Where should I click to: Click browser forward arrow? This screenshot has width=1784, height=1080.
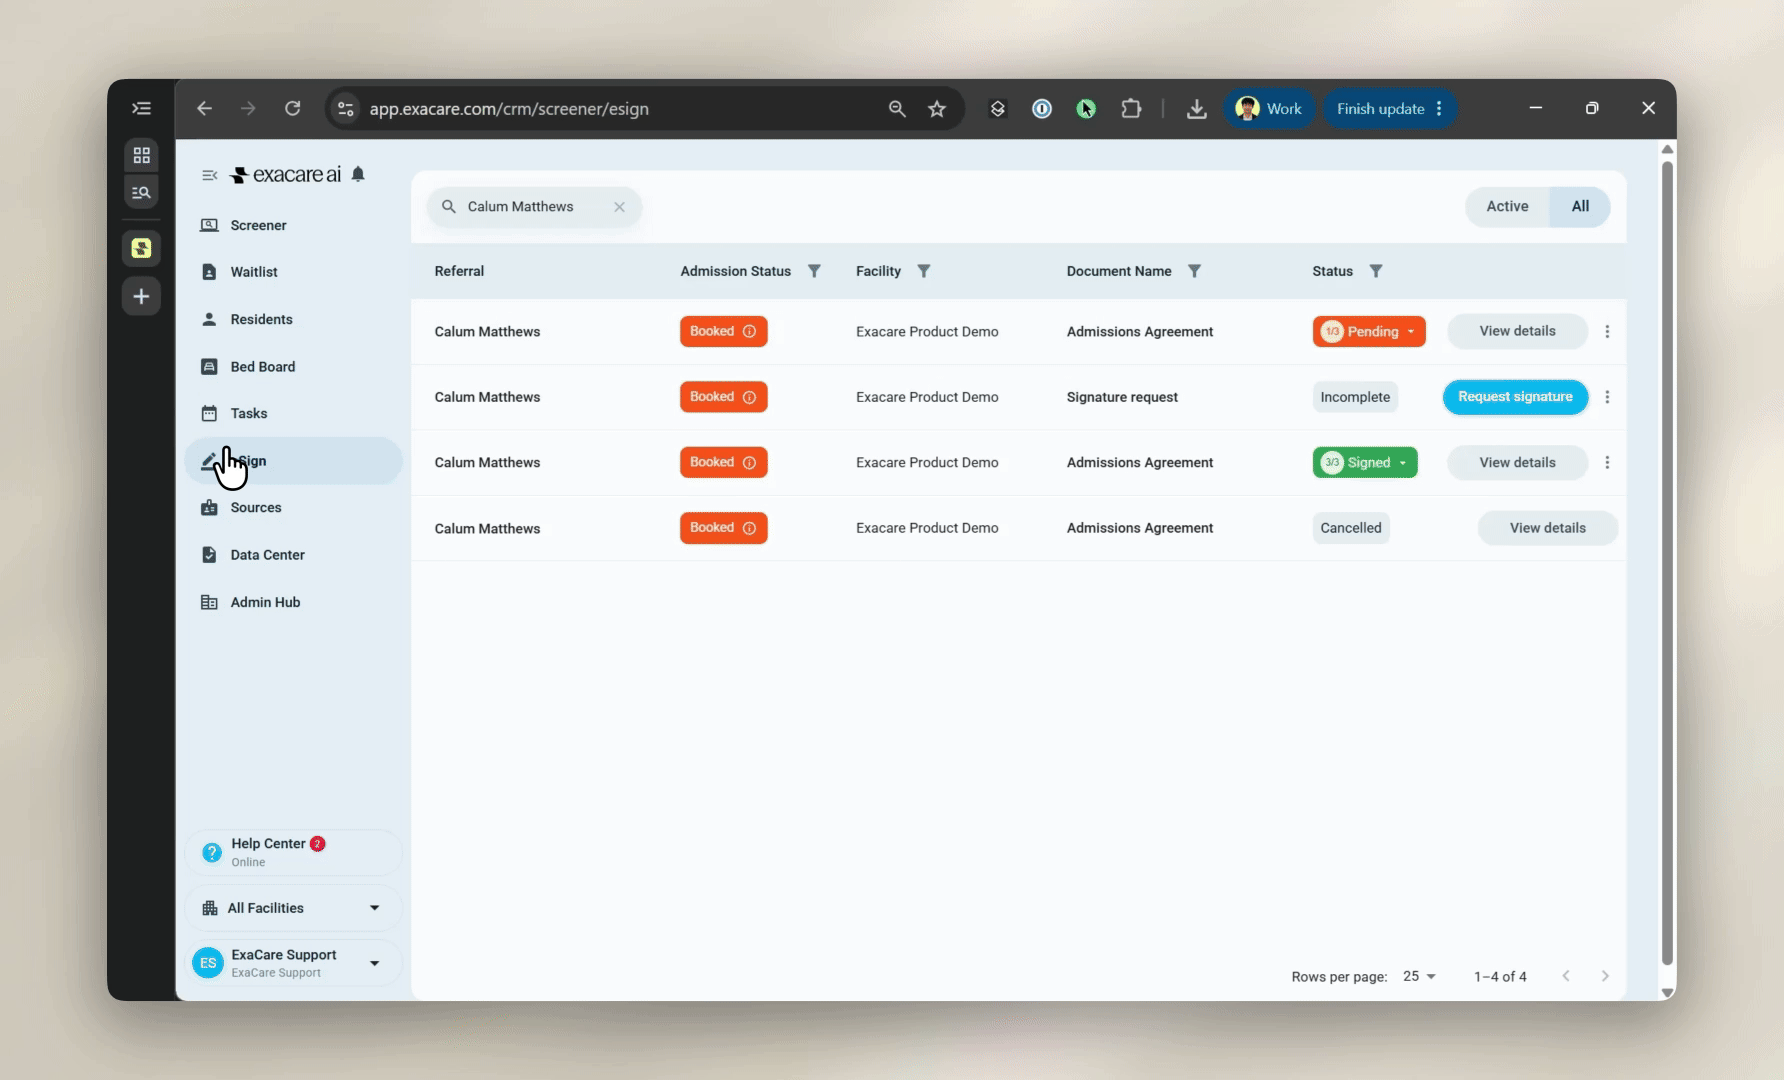point(248,108)
